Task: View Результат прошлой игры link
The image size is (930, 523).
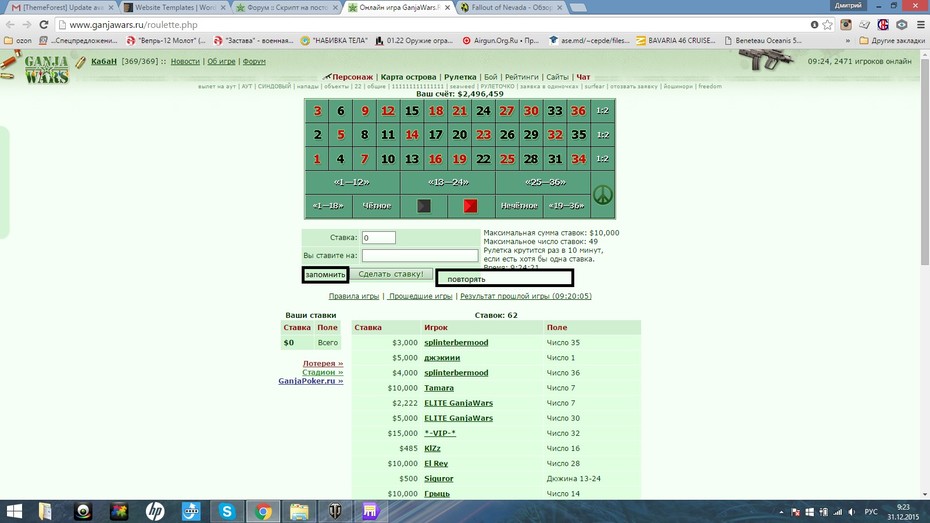Action: pyautogui.click(x=526, y=296)
